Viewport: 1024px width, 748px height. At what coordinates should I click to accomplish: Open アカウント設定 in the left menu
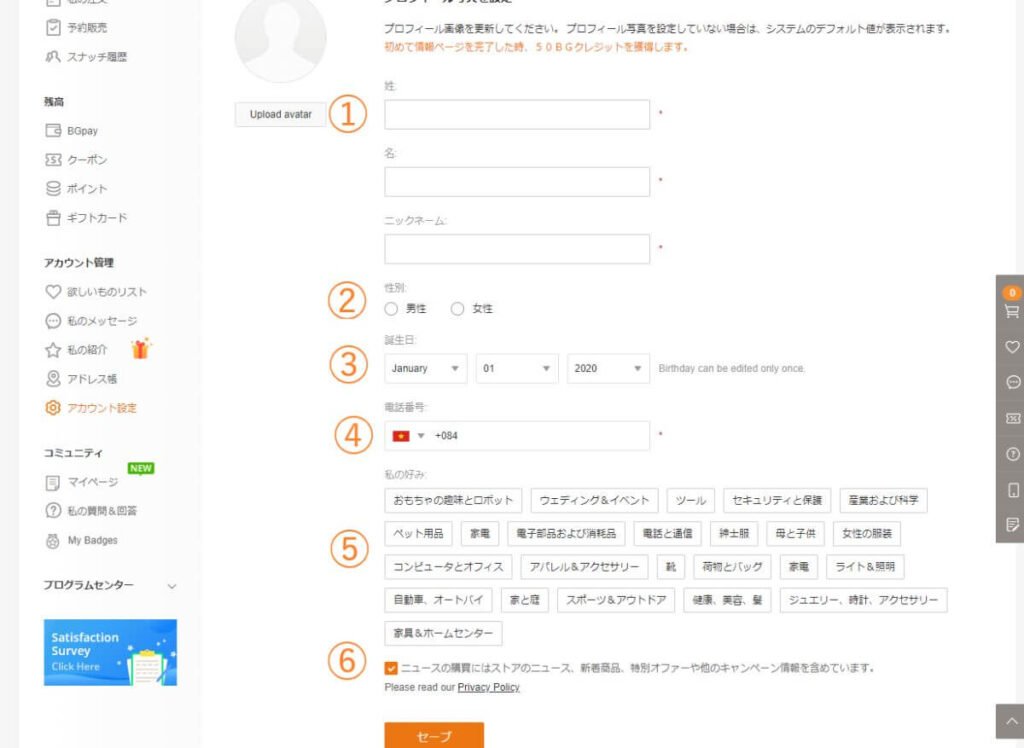coord(101,408)
